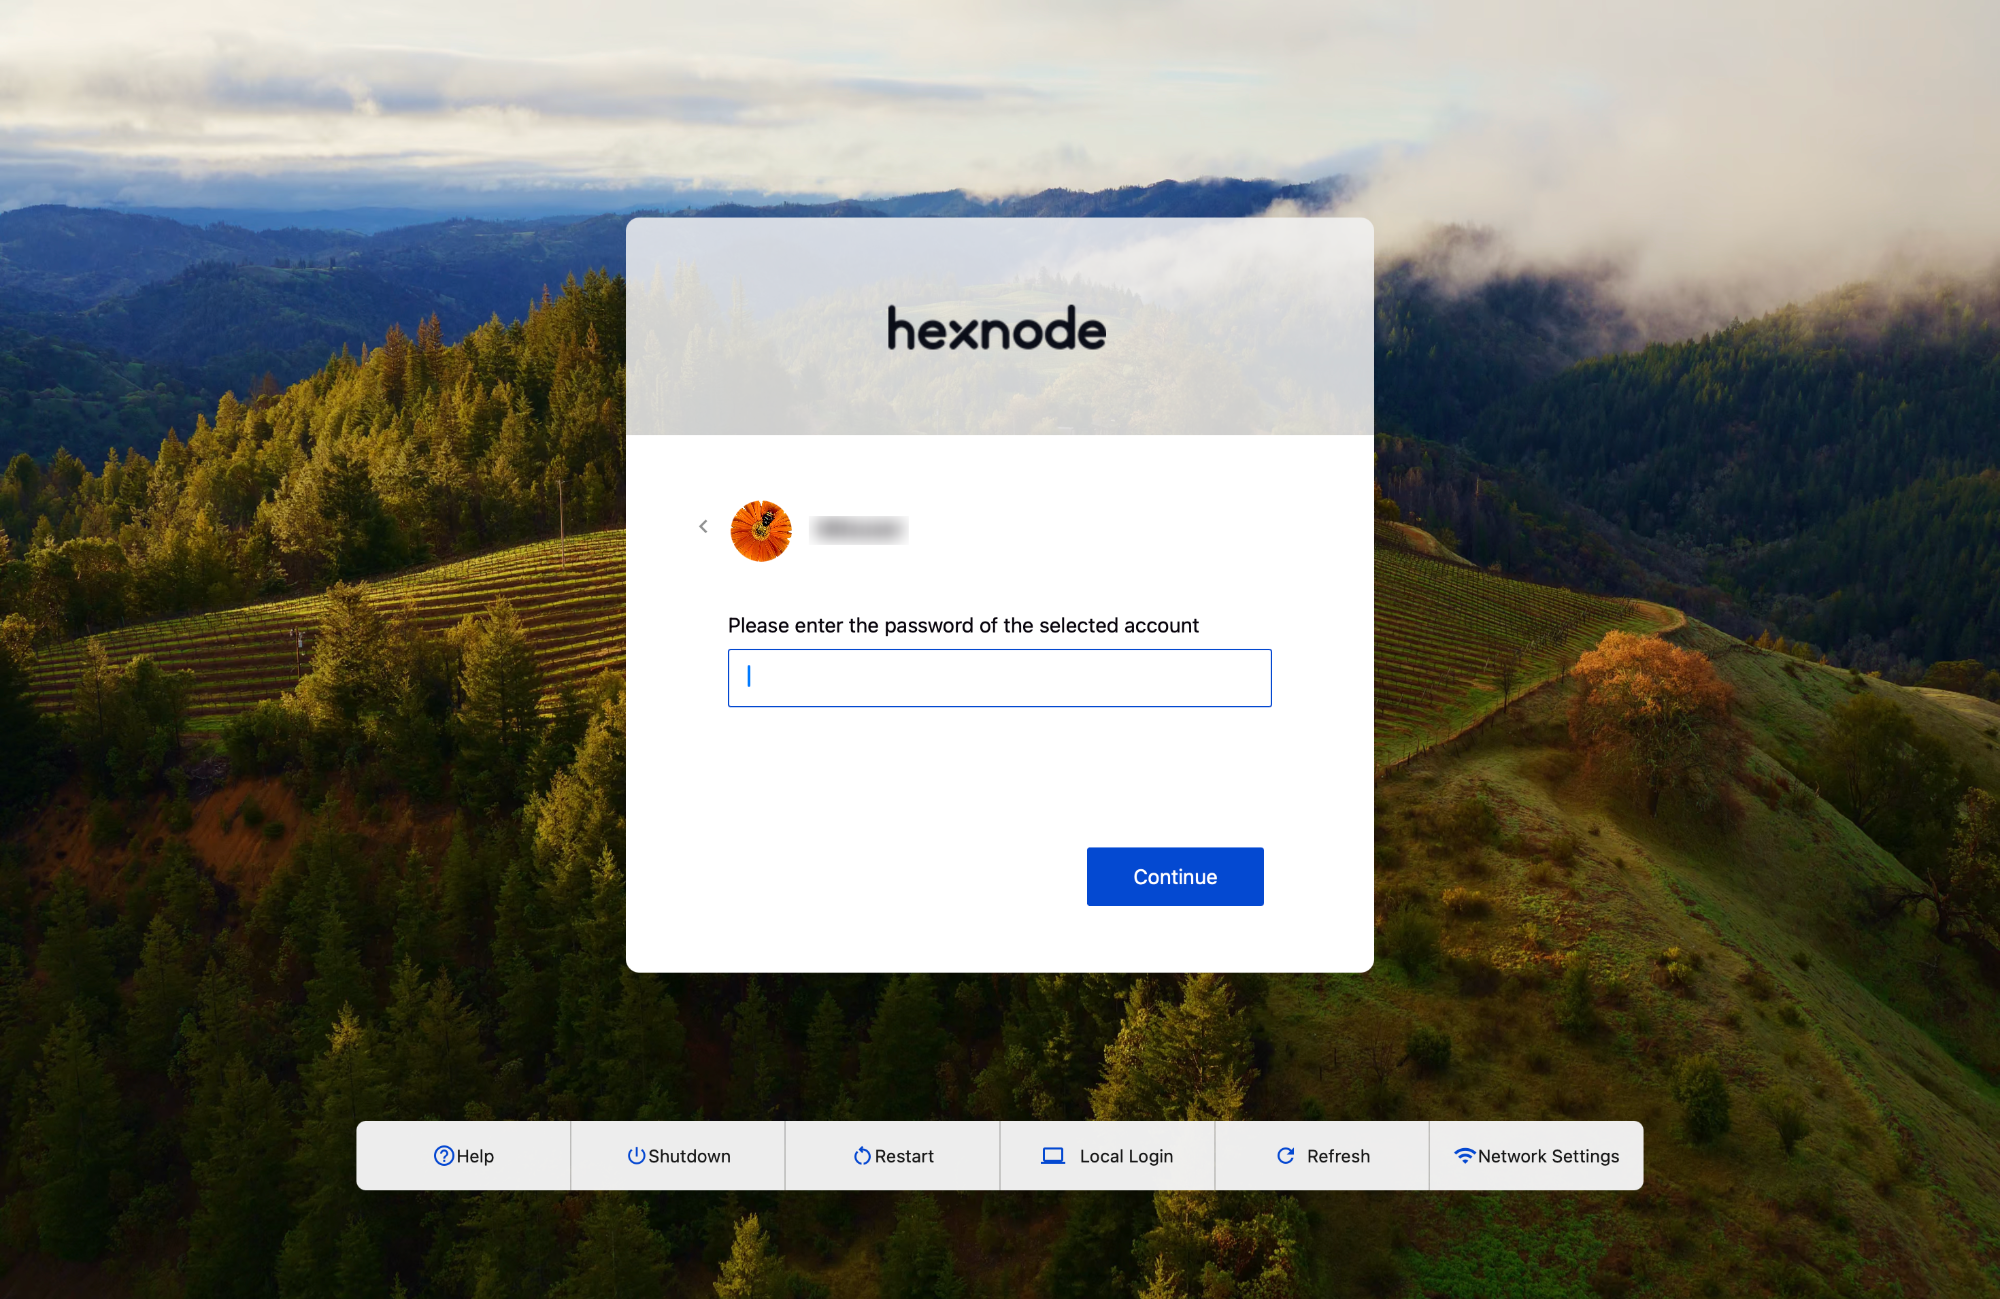The width and height of the screenshot is (2000, 1299).
Task: Click the Local Login laptop icon
Action: 1053,1156
